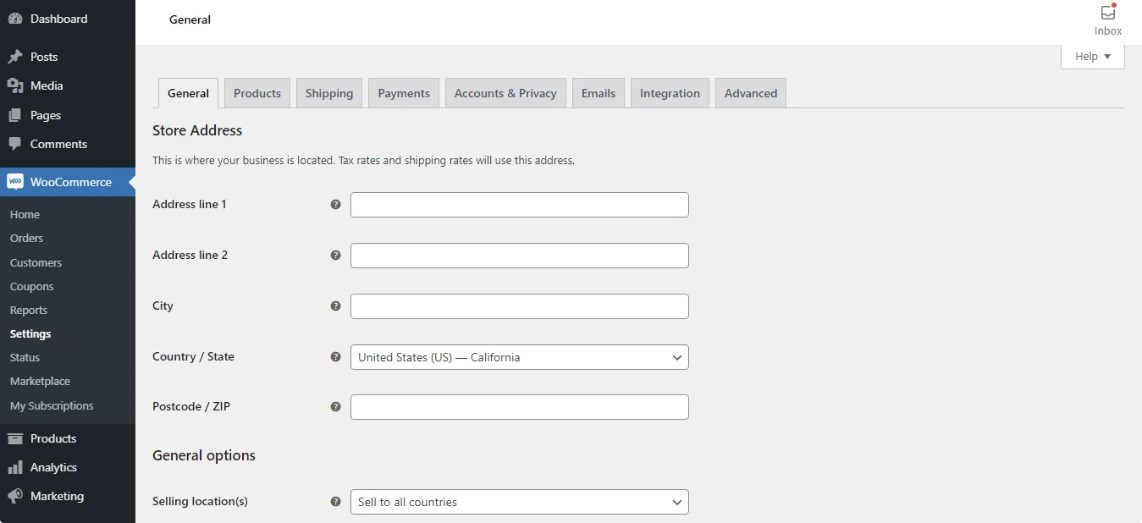Viewport: 1142px width, 523px height.
Task: Open Dashboard via its sidebar icon
Action: (x=15, y=19)
